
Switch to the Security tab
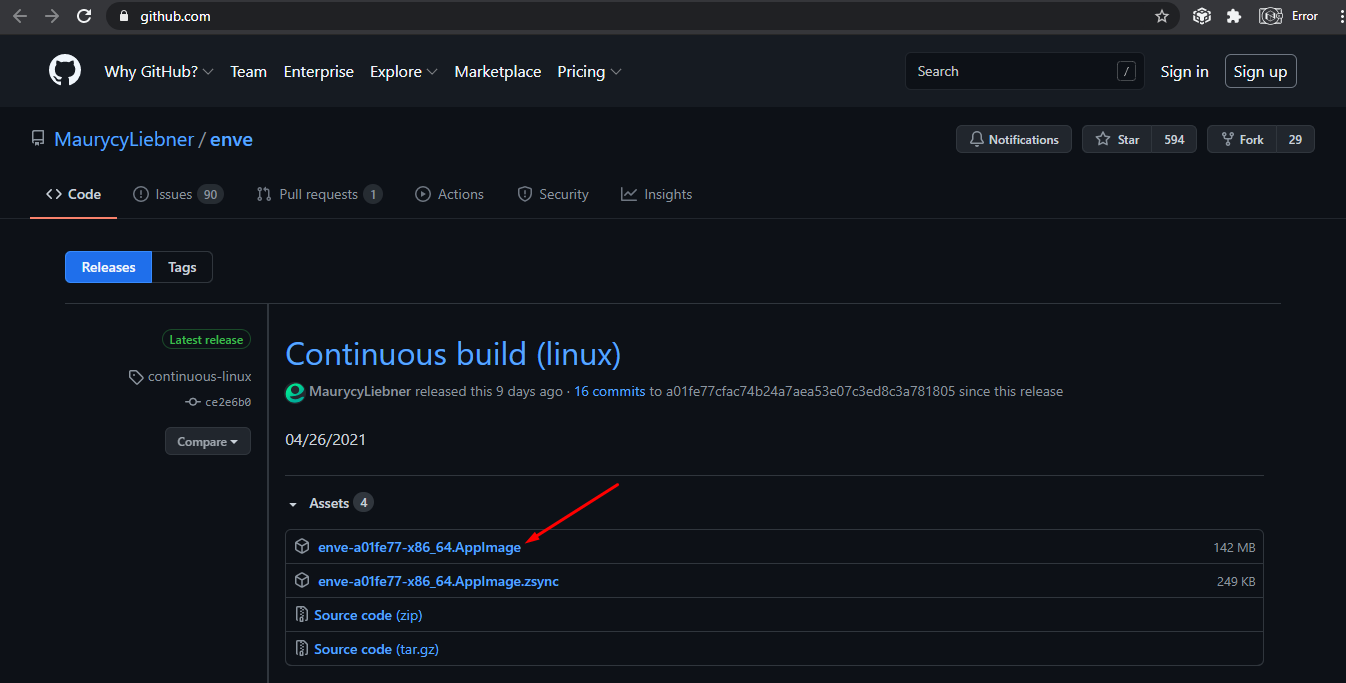553,194
